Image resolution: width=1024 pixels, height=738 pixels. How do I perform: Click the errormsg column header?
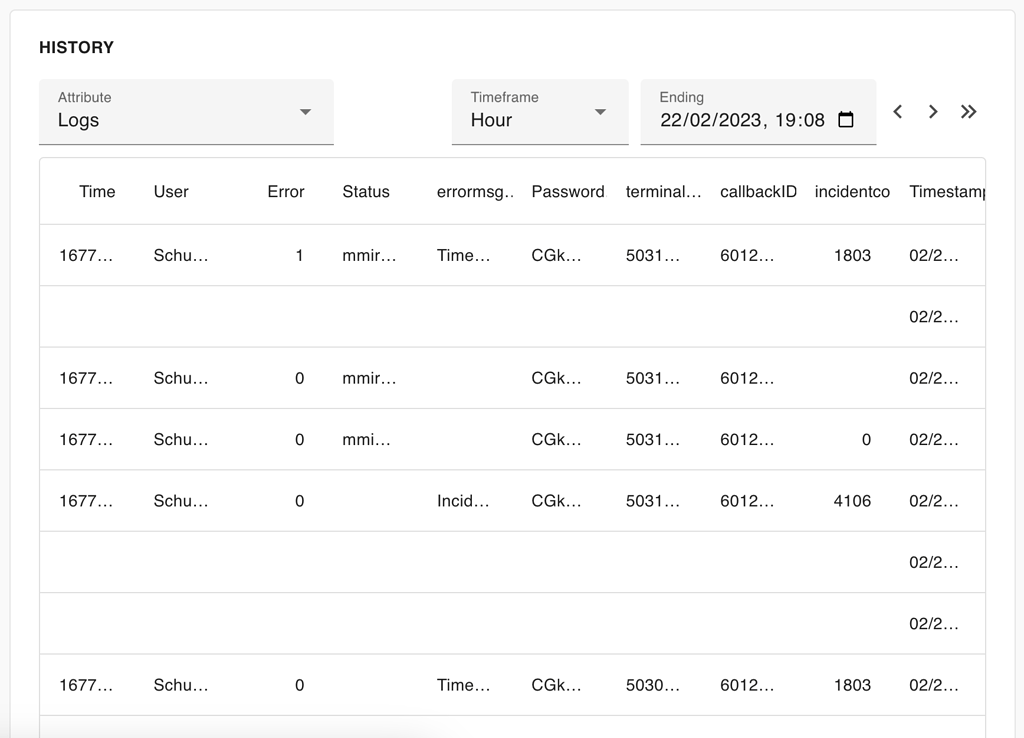point(475,191)
